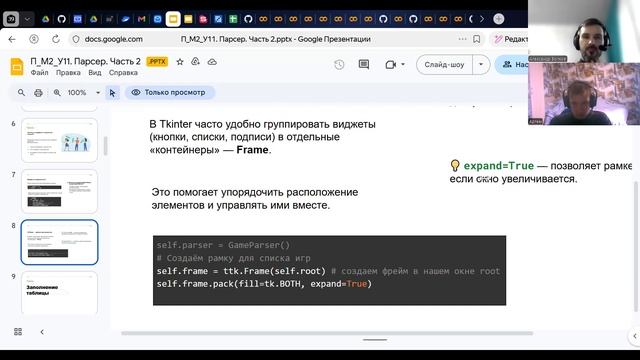Collapse the filmstrip with left chevron
Image resolution: width=640 pixels, height=360 pixels.
pyautogui.click(x=42, y=332)
